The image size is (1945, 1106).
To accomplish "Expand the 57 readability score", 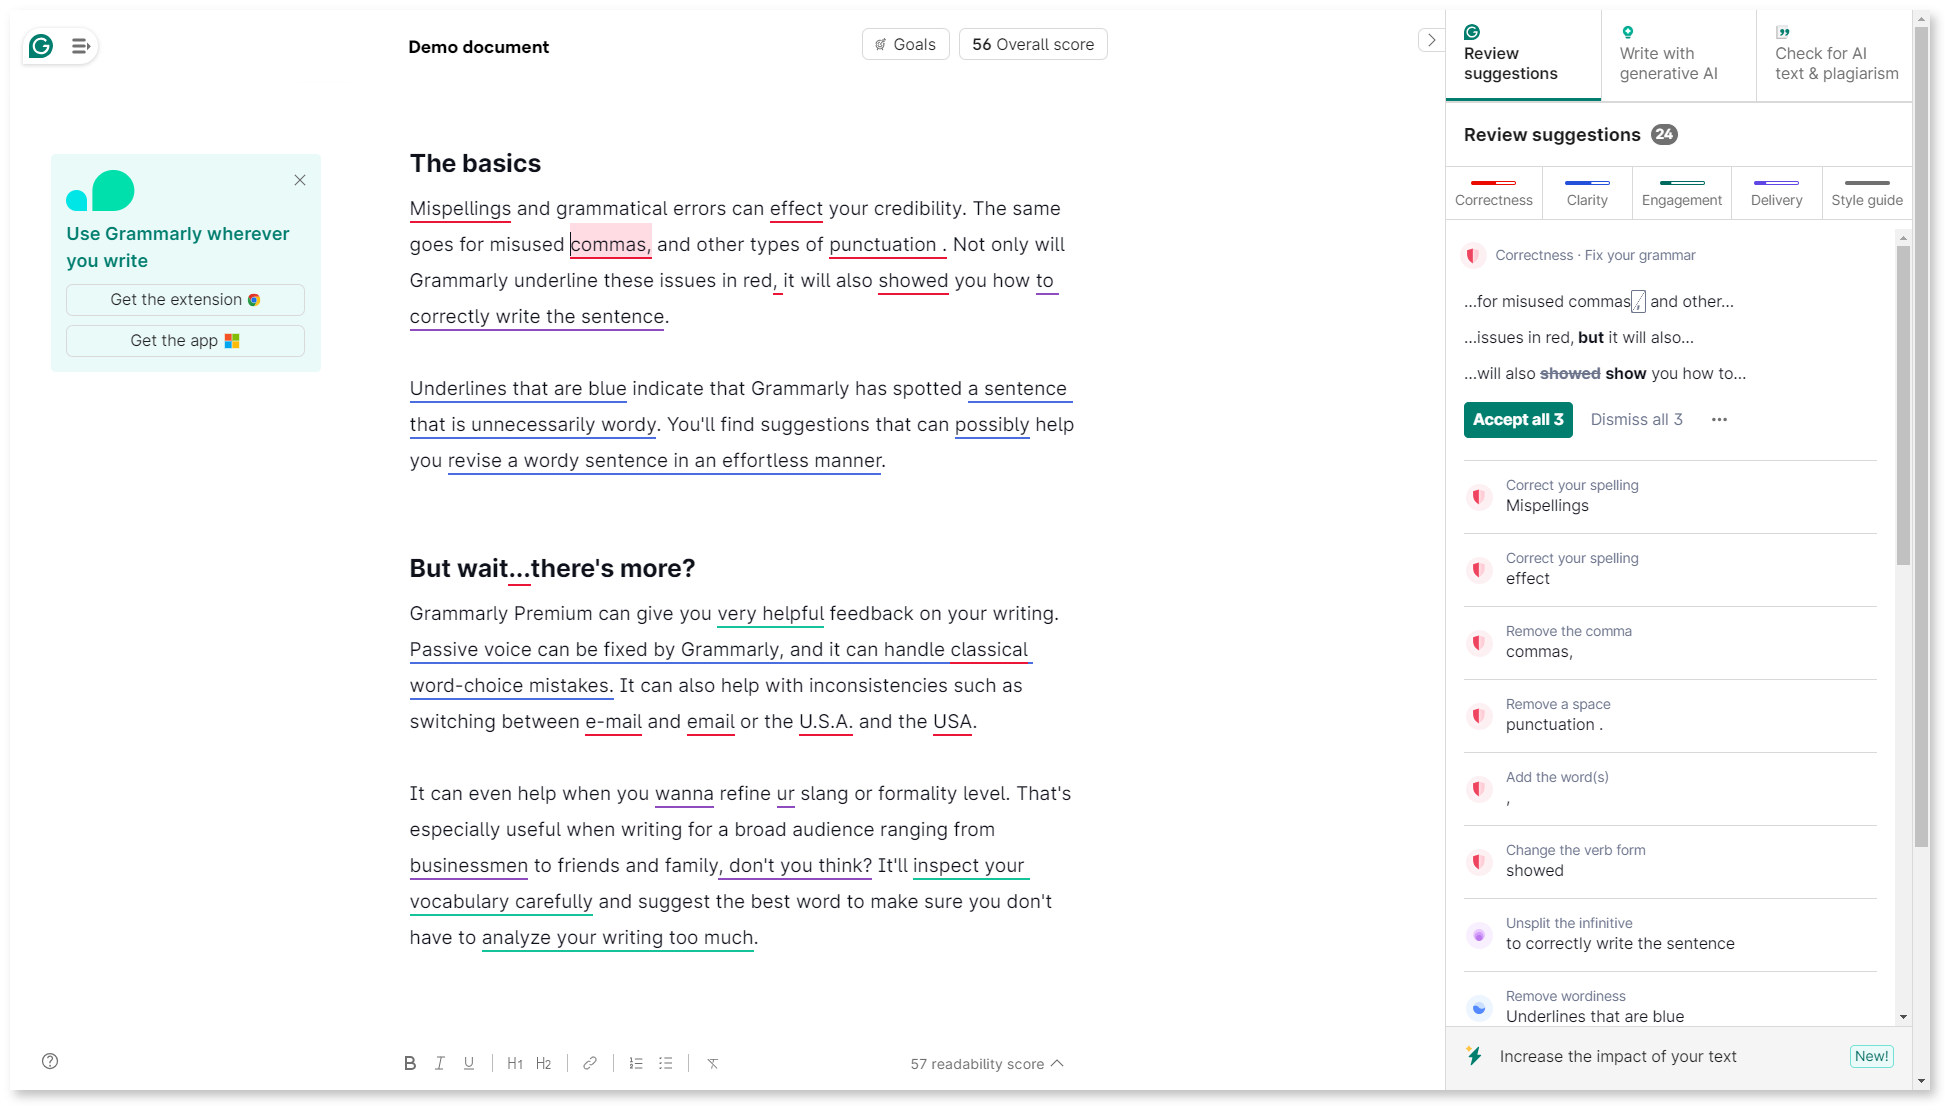I will pyautogui.click(x=987, y=1064).
